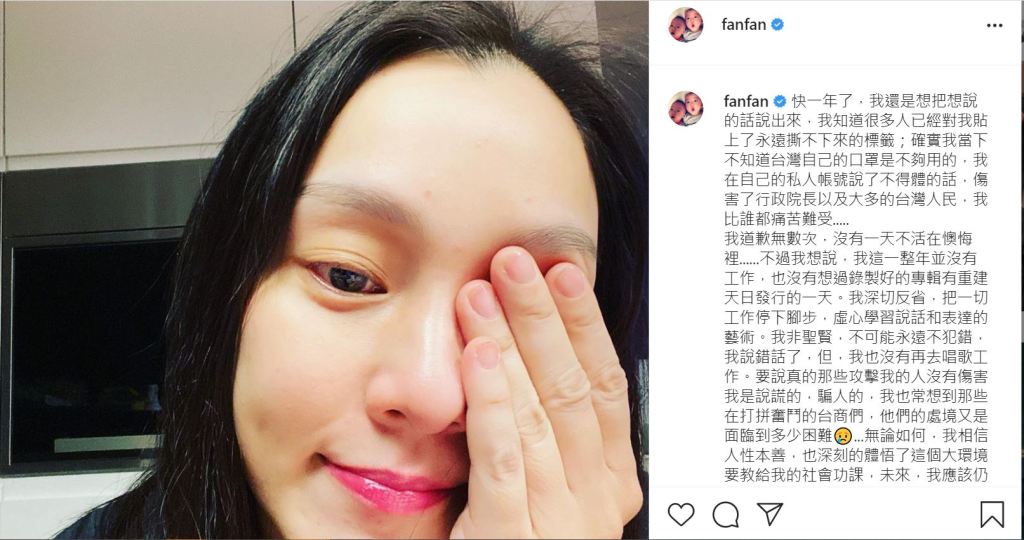Open comments via the speech bubble icon
This screenshot has height=540, width=1024.
click(726, 515)
